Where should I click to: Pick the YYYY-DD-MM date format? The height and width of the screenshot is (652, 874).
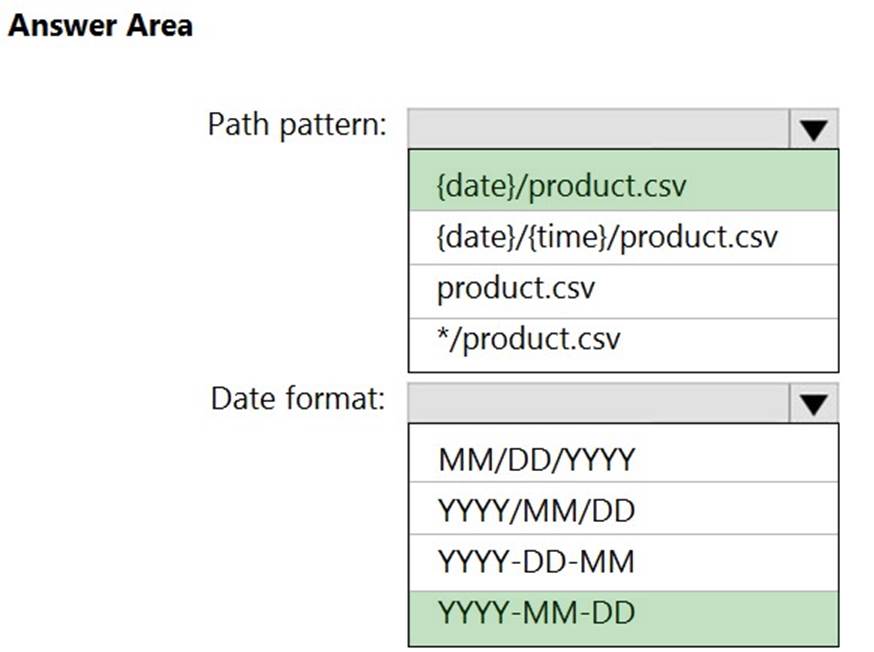point(535,562)
